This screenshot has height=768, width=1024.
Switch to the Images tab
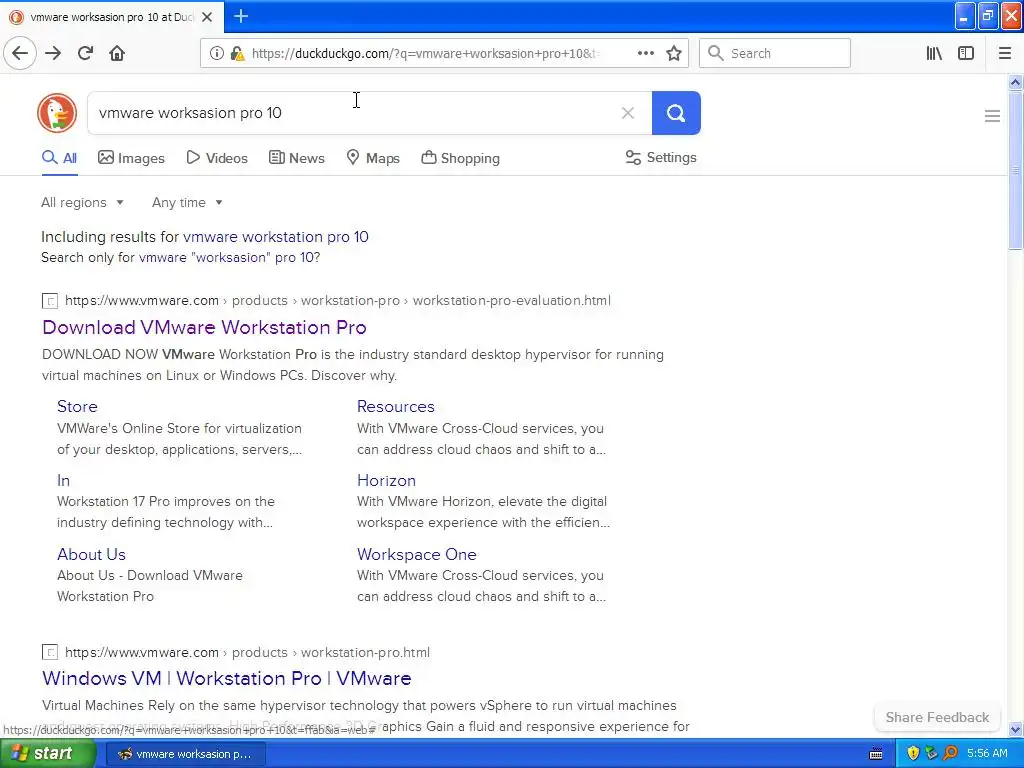tap(131, 158)
